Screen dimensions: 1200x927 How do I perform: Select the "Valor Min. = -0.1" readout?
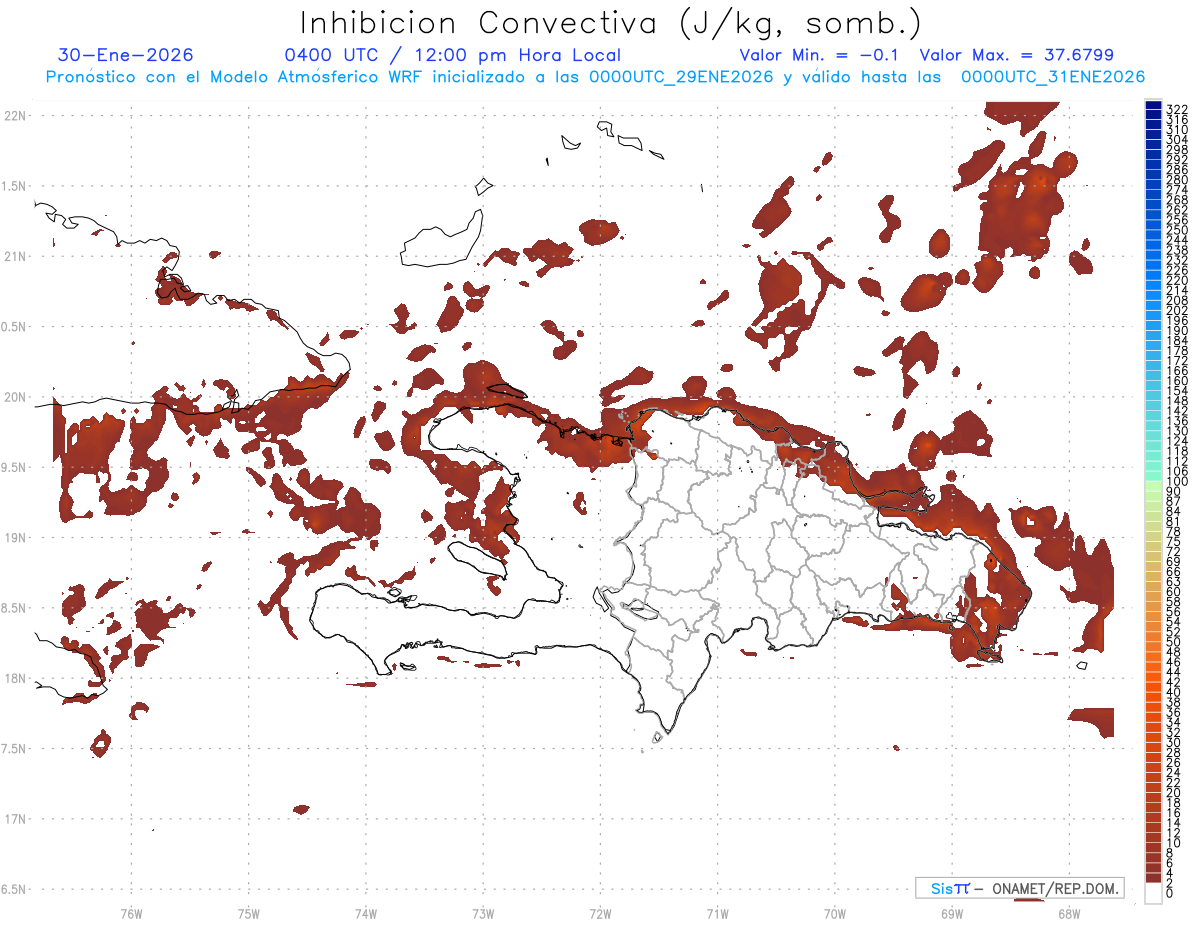tap(819, 55)
